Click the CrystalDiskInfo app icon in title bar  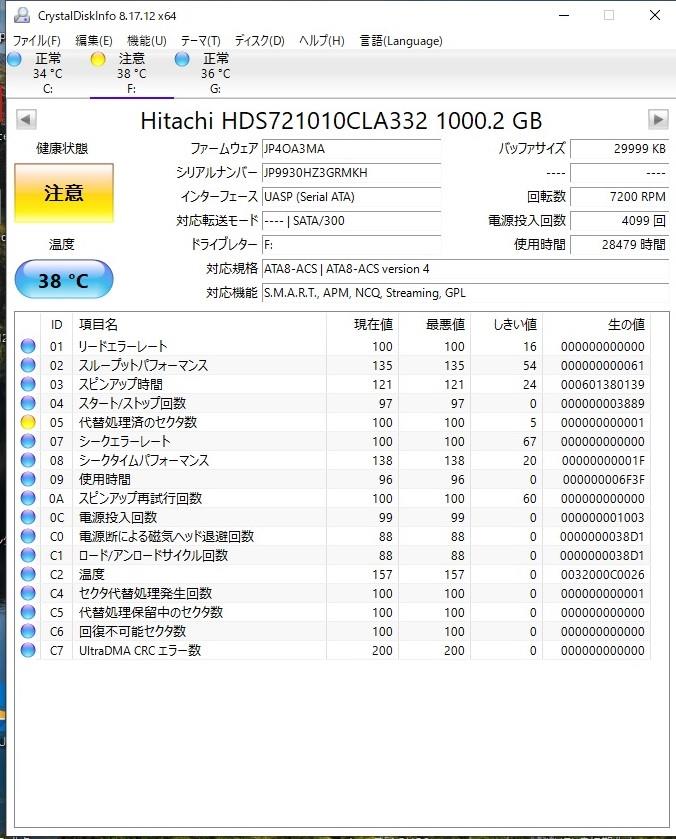coord(22,15)
